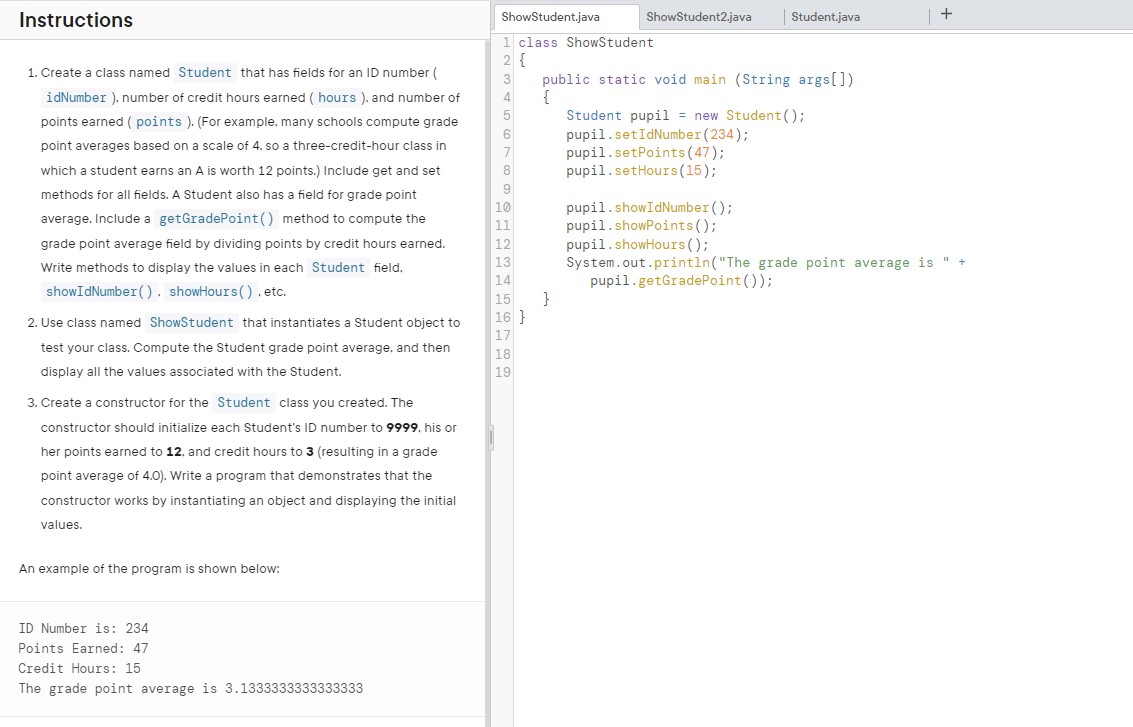Click the class ShowStudent declaration on line 1

[585, 42]
